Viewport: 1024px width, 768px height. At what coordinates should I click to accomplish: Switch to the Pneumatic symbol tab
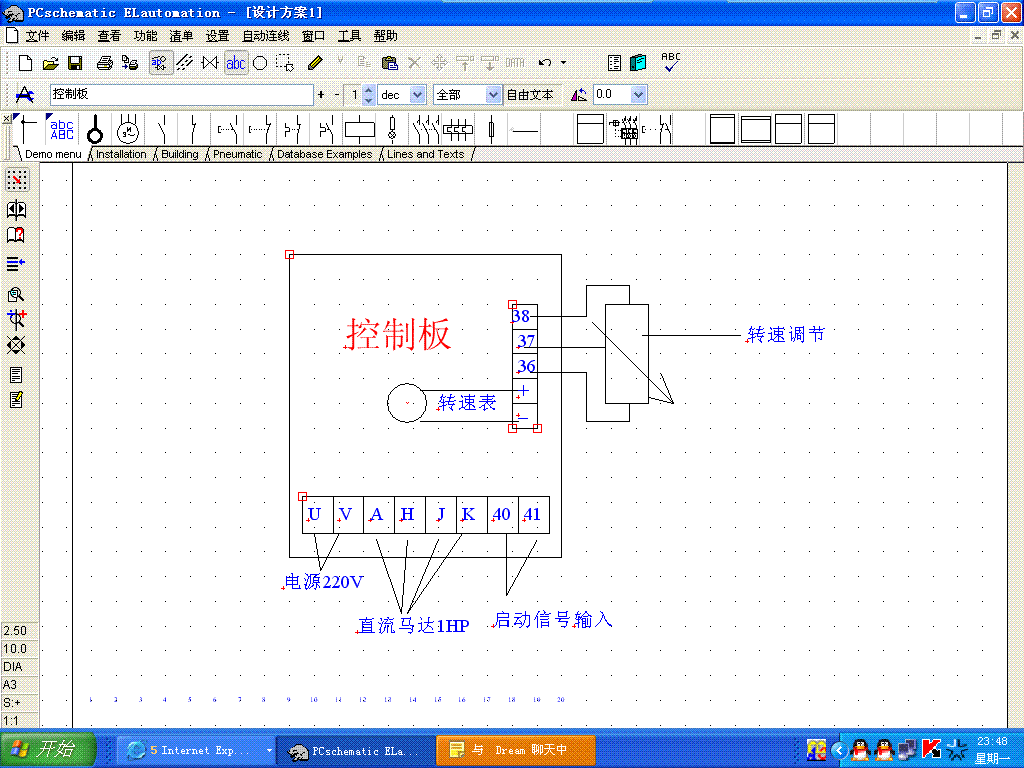[238, 154]
